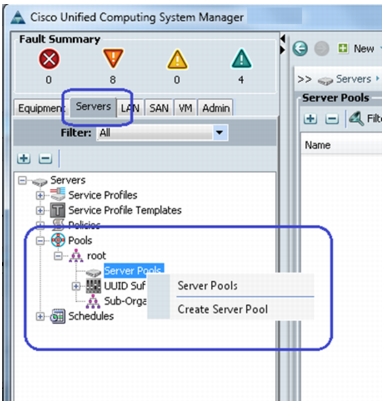Click the left collapse arrow on pane splitter
This screenshot has height=416, width=385.
pyautogui.click(x=283, y=39)
